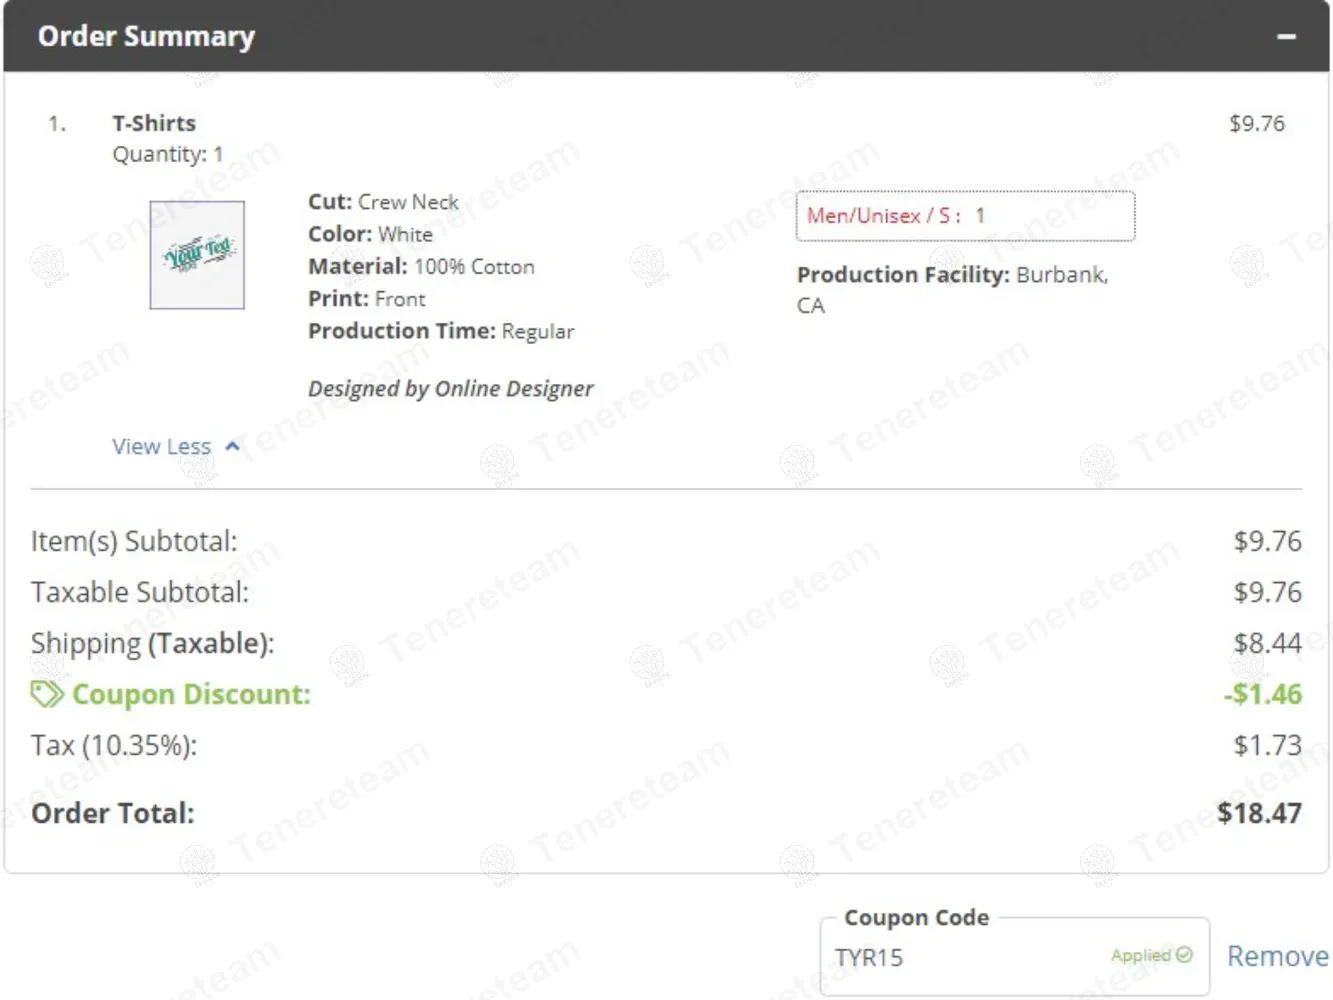Click the Tax (10.35%) label
This screenshot has height=1000, width=1333.
pyautogui.click(x=114, y=745)
